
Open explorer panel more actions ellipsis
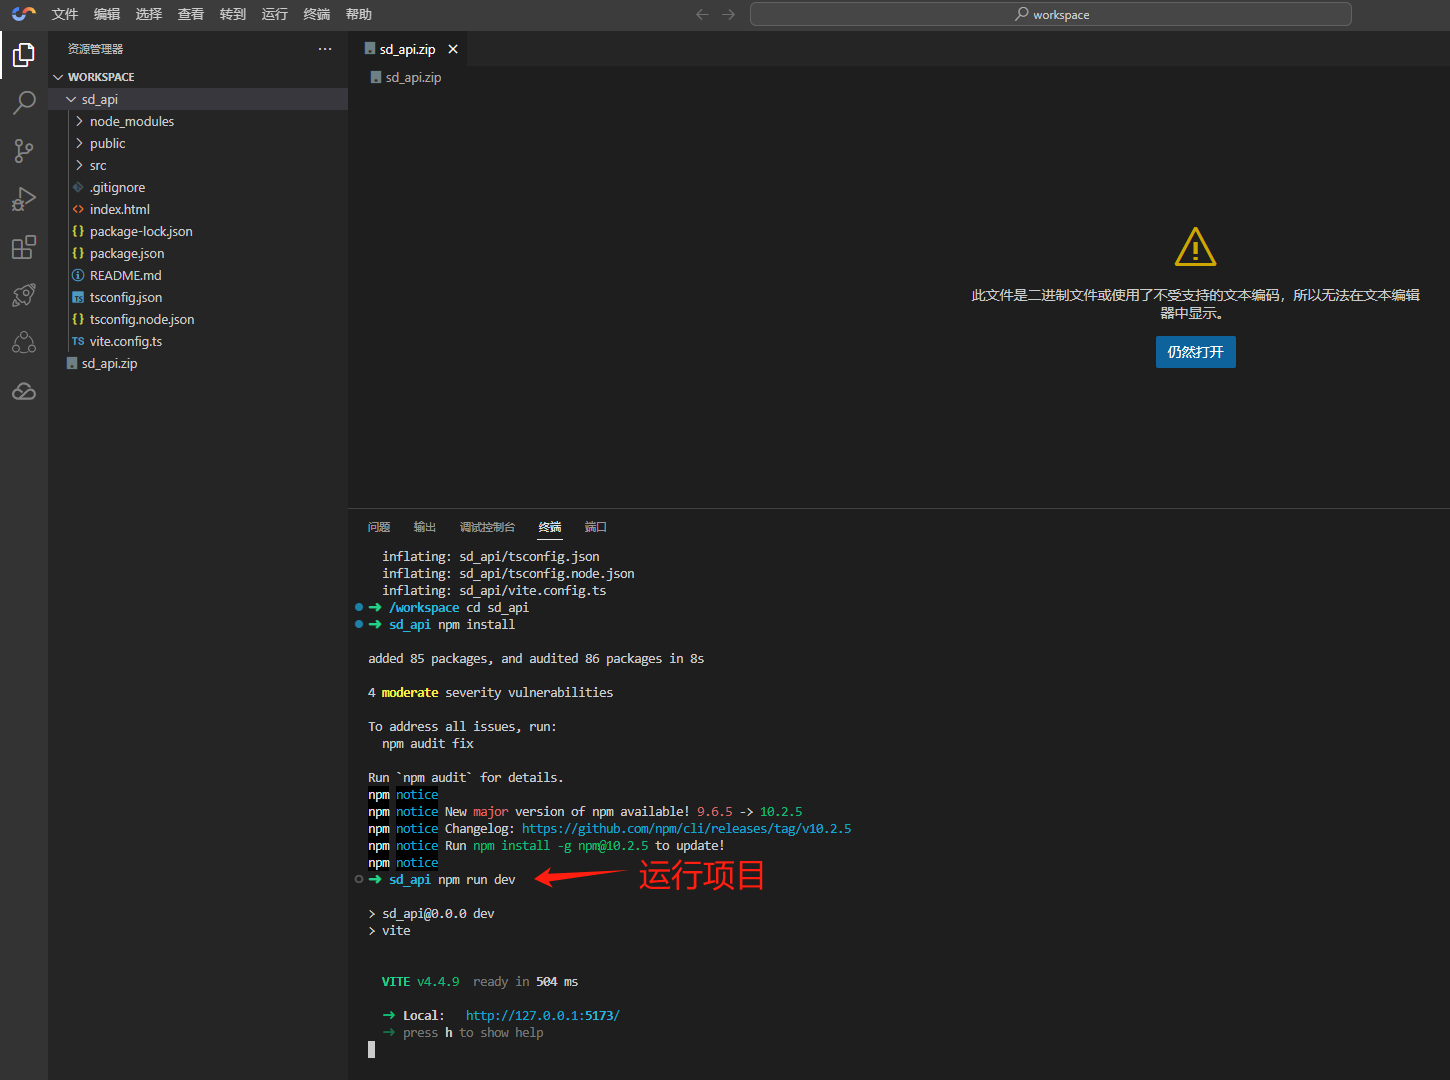click(x=325, y=49)
